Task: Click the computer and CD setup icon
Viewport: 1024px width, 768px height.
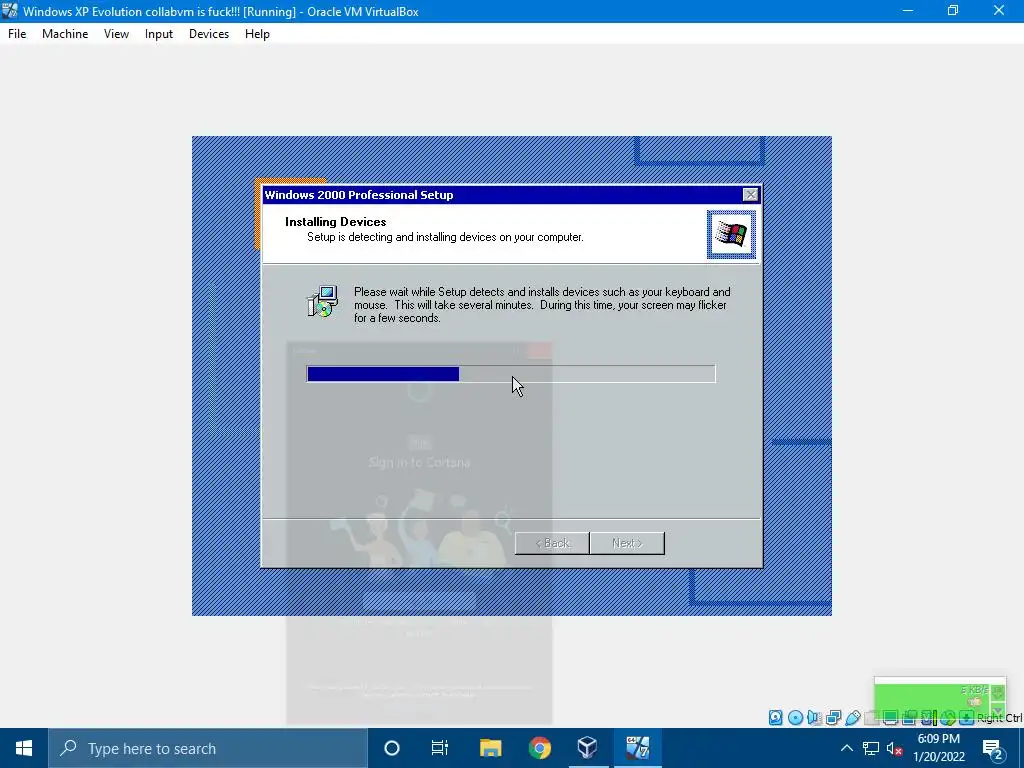Action: (x=322, y=301)
